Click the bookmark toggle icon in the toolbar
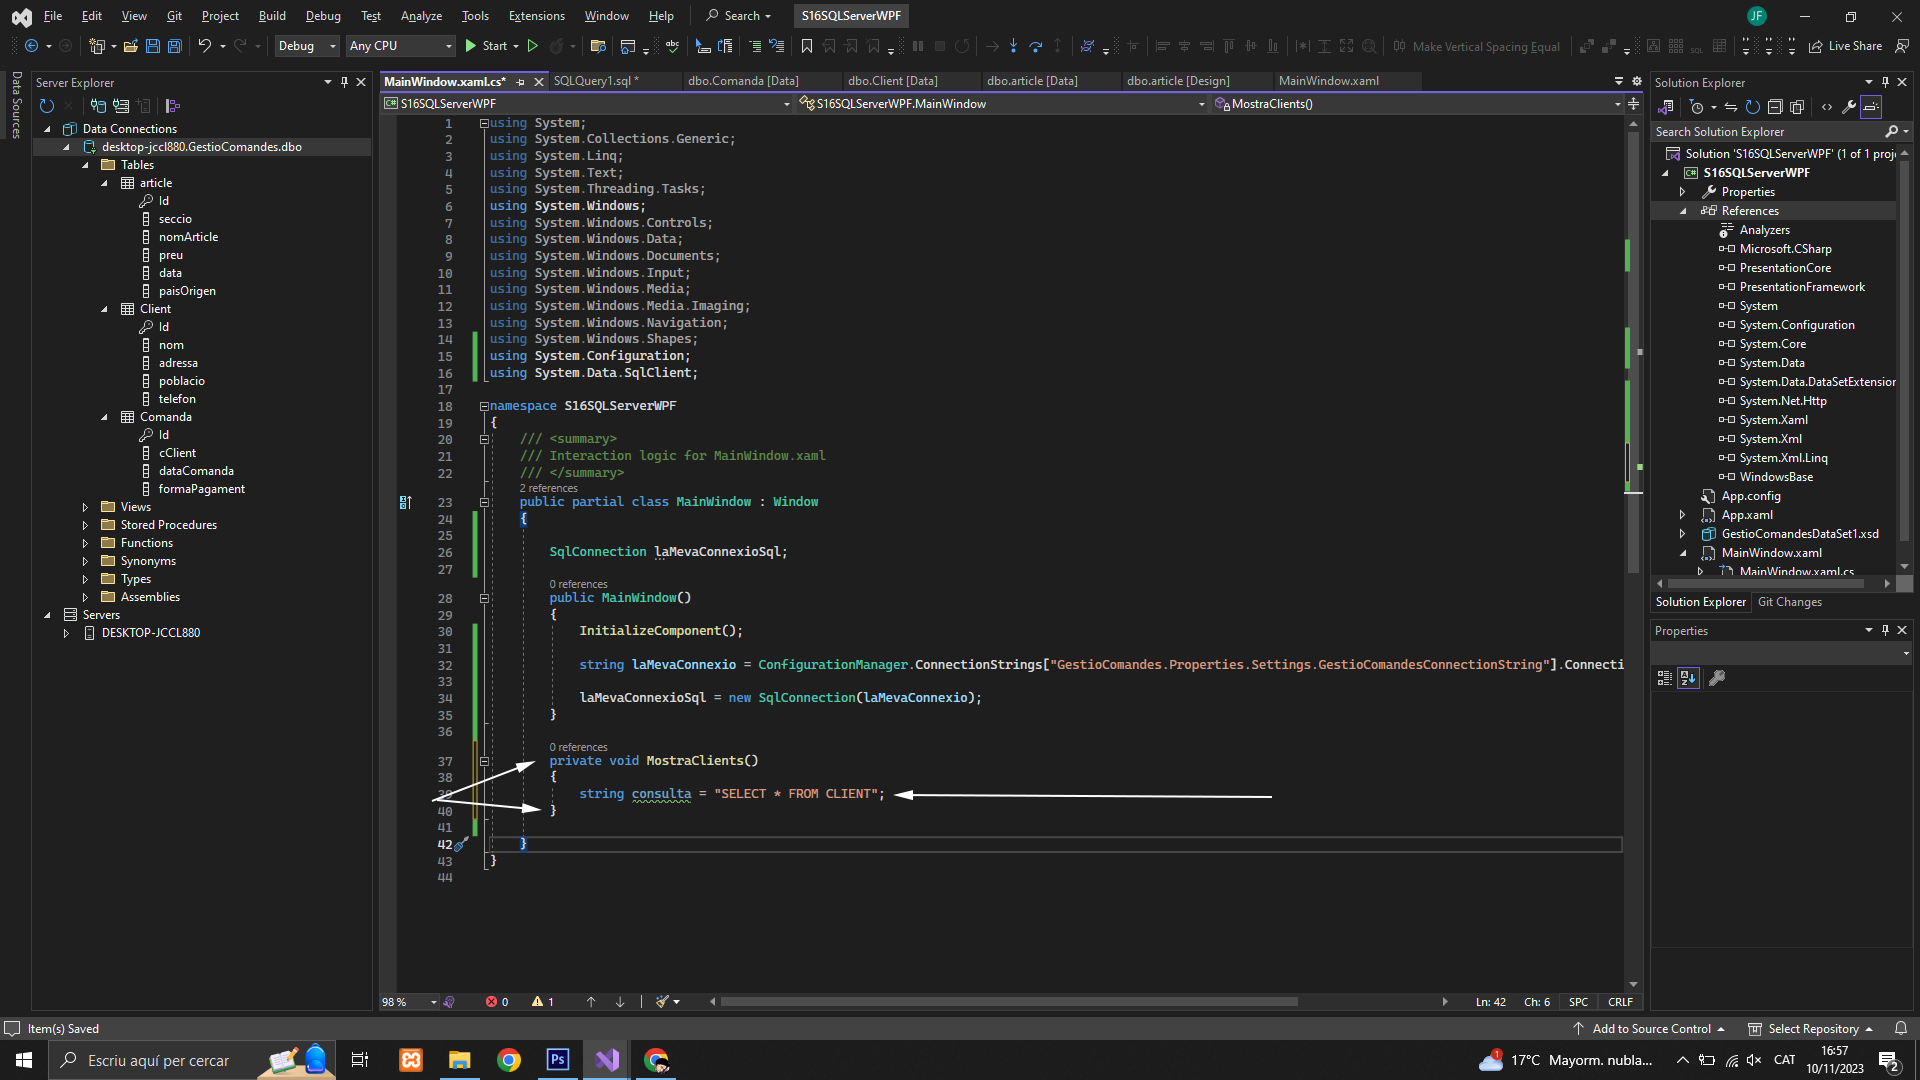 coord(806,46)
